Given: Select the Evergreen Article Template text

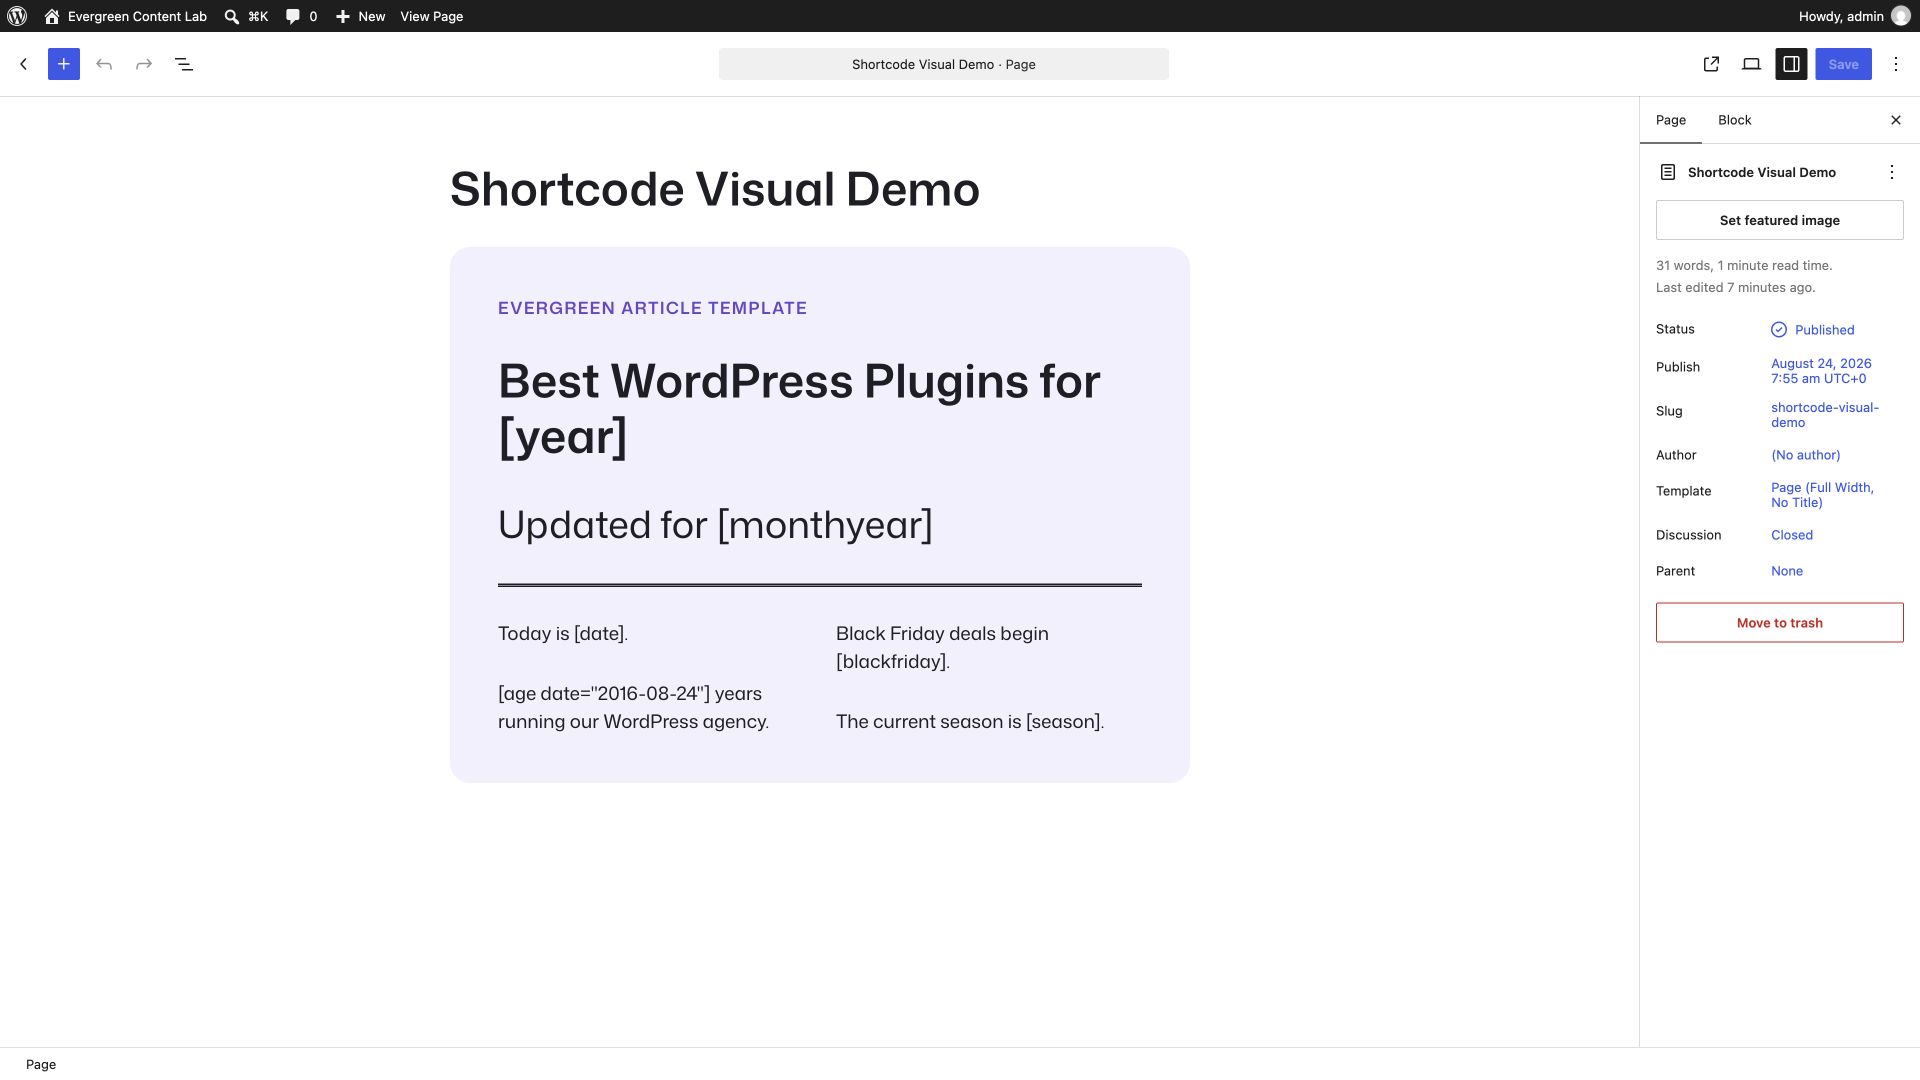Looking at the screenshot, I should pos(652,308).
